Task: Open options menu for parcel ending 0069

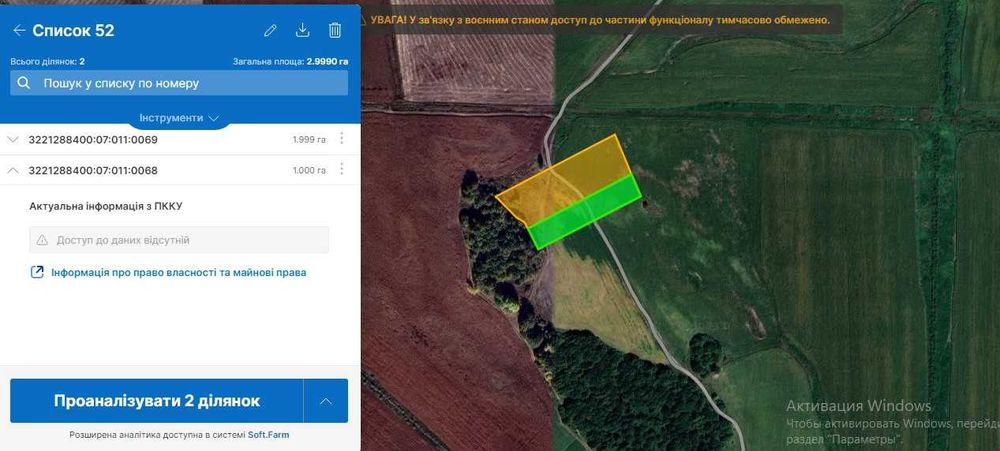Action: [x=342, y=138]
